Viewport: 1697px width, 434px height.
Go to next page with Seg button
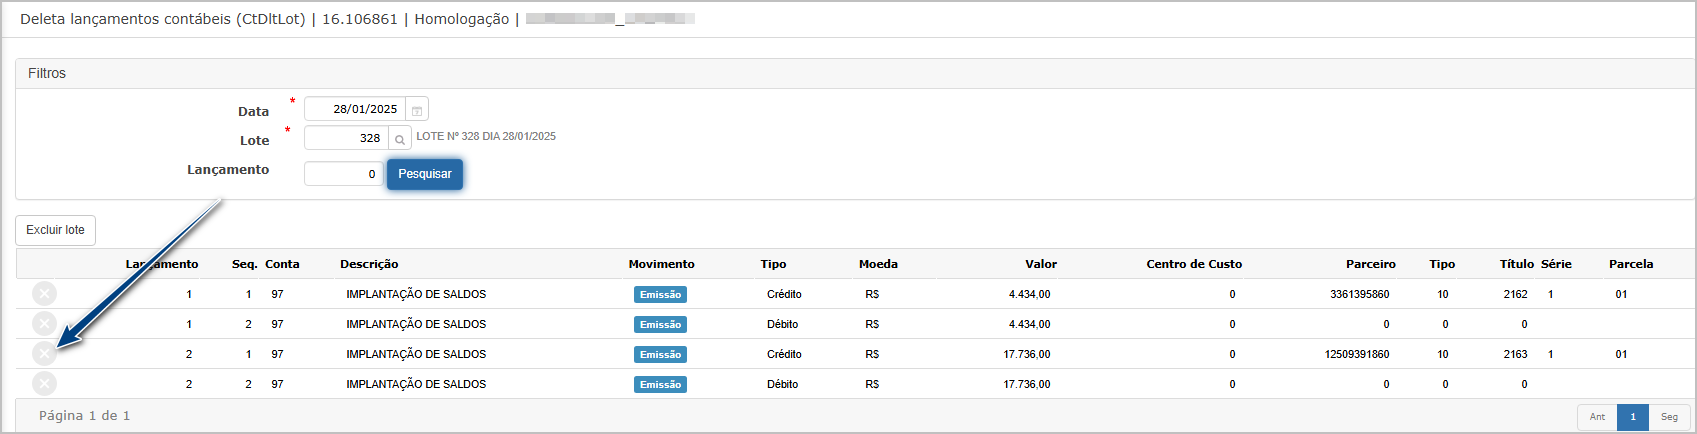[x=1669, y=417]
